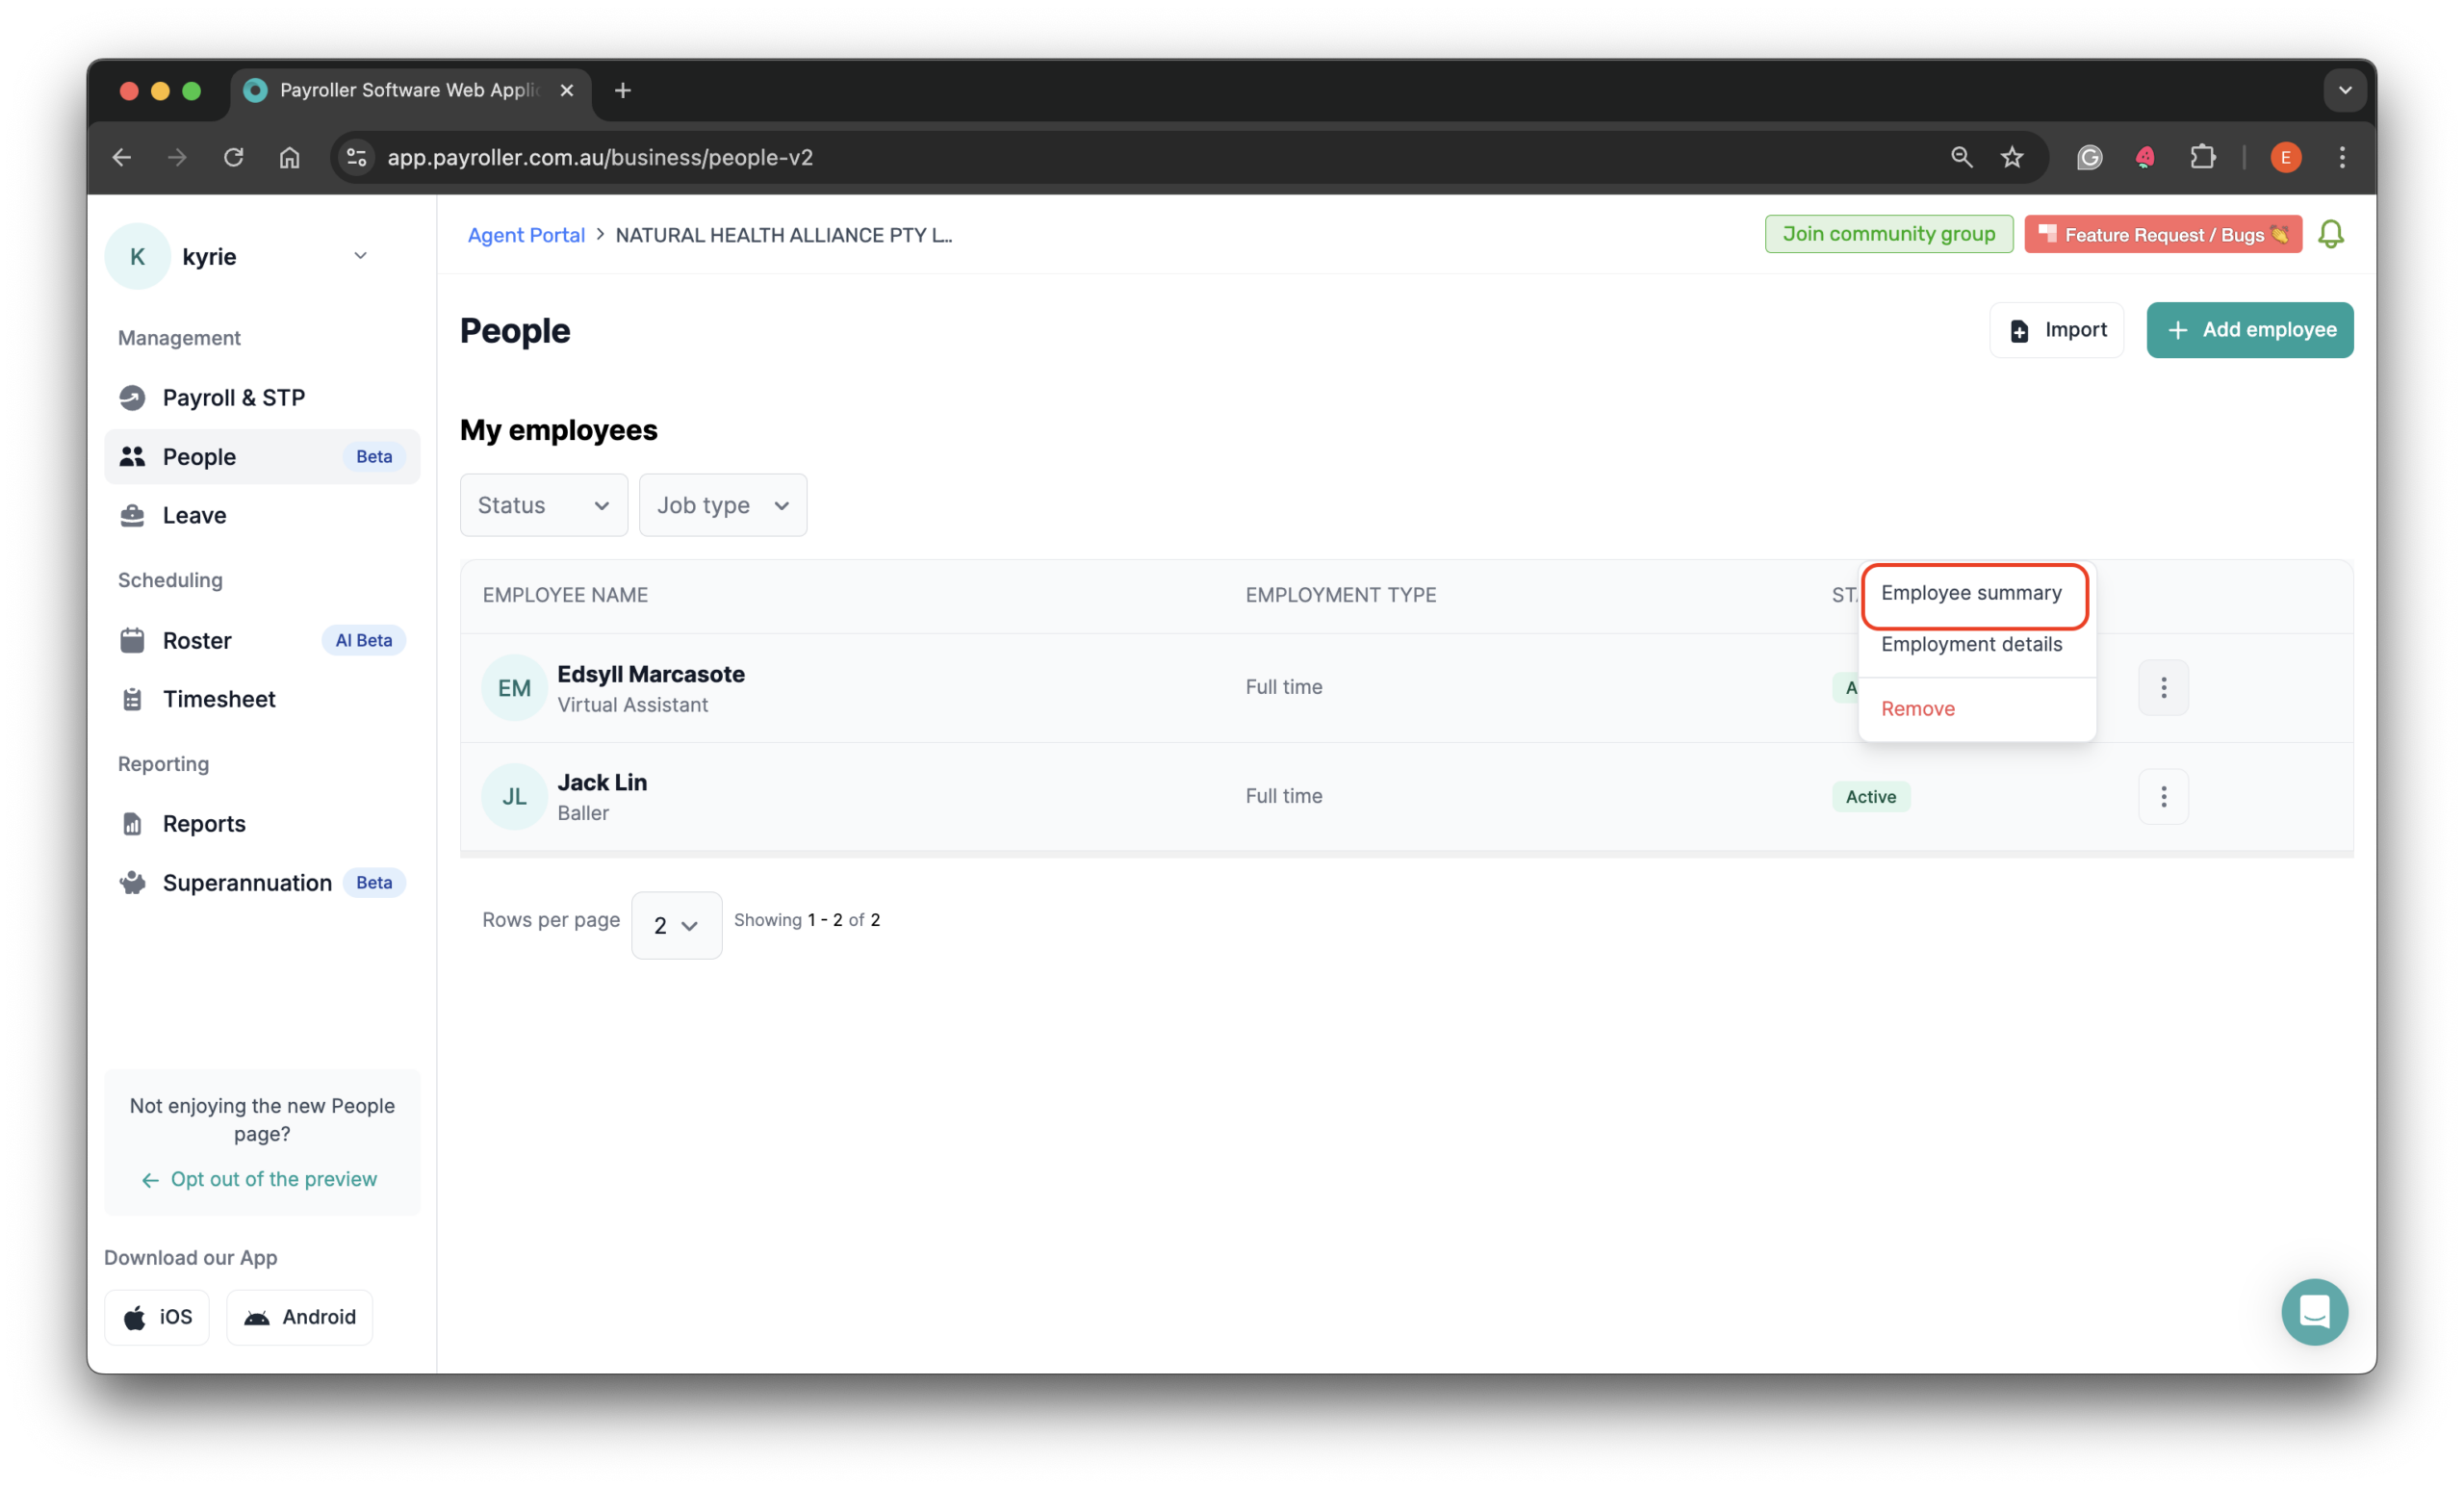The image size is (2464, 1489).
Task: Go to Leave in sidebar
Action: pos(194,515)
